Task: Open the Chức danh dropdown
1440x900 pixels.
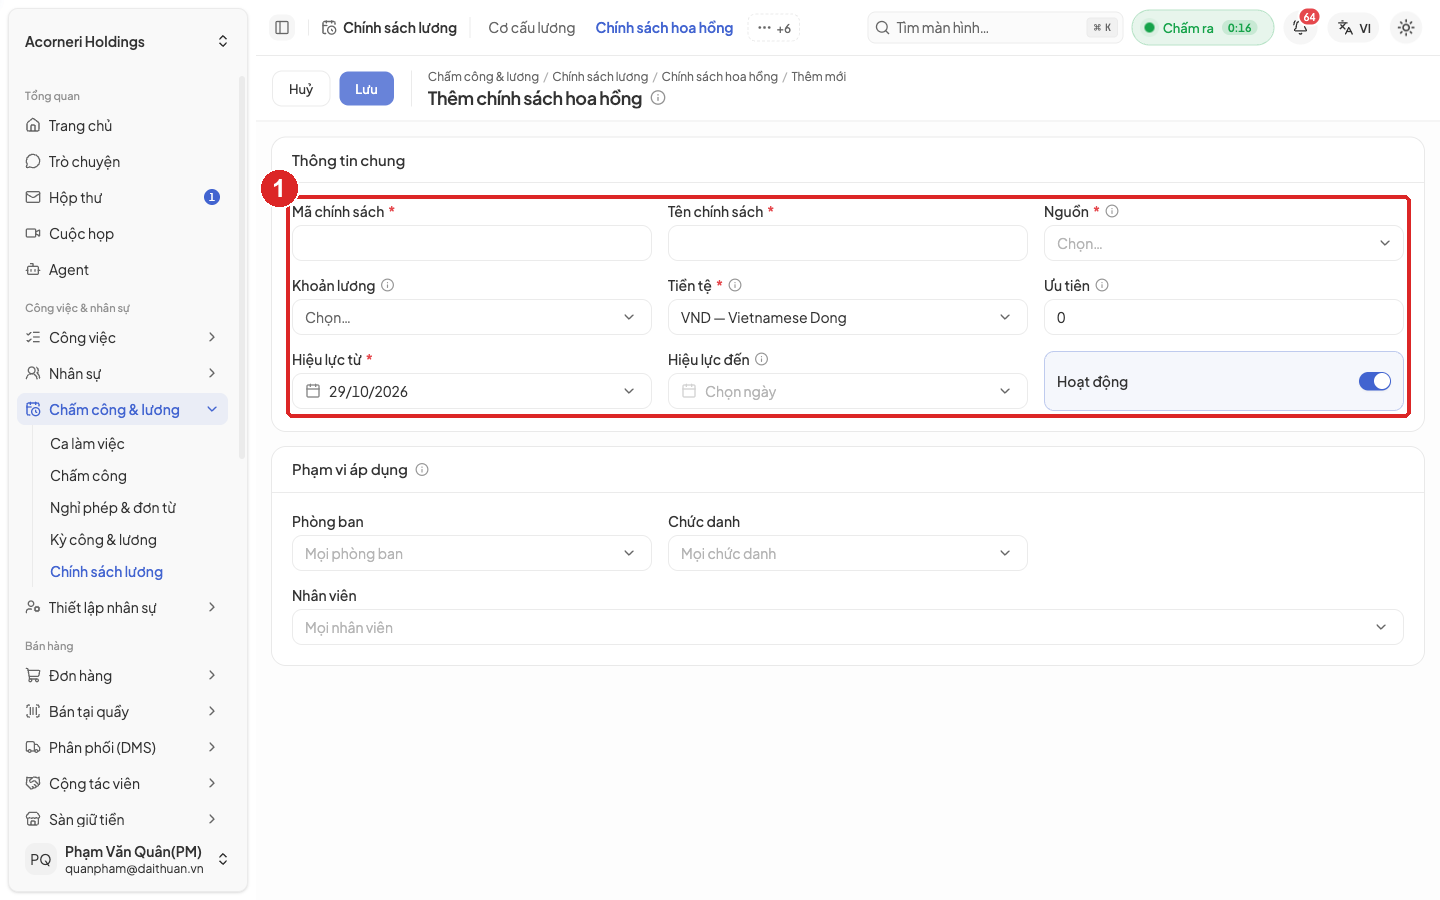Action: [x=848, y=553]
